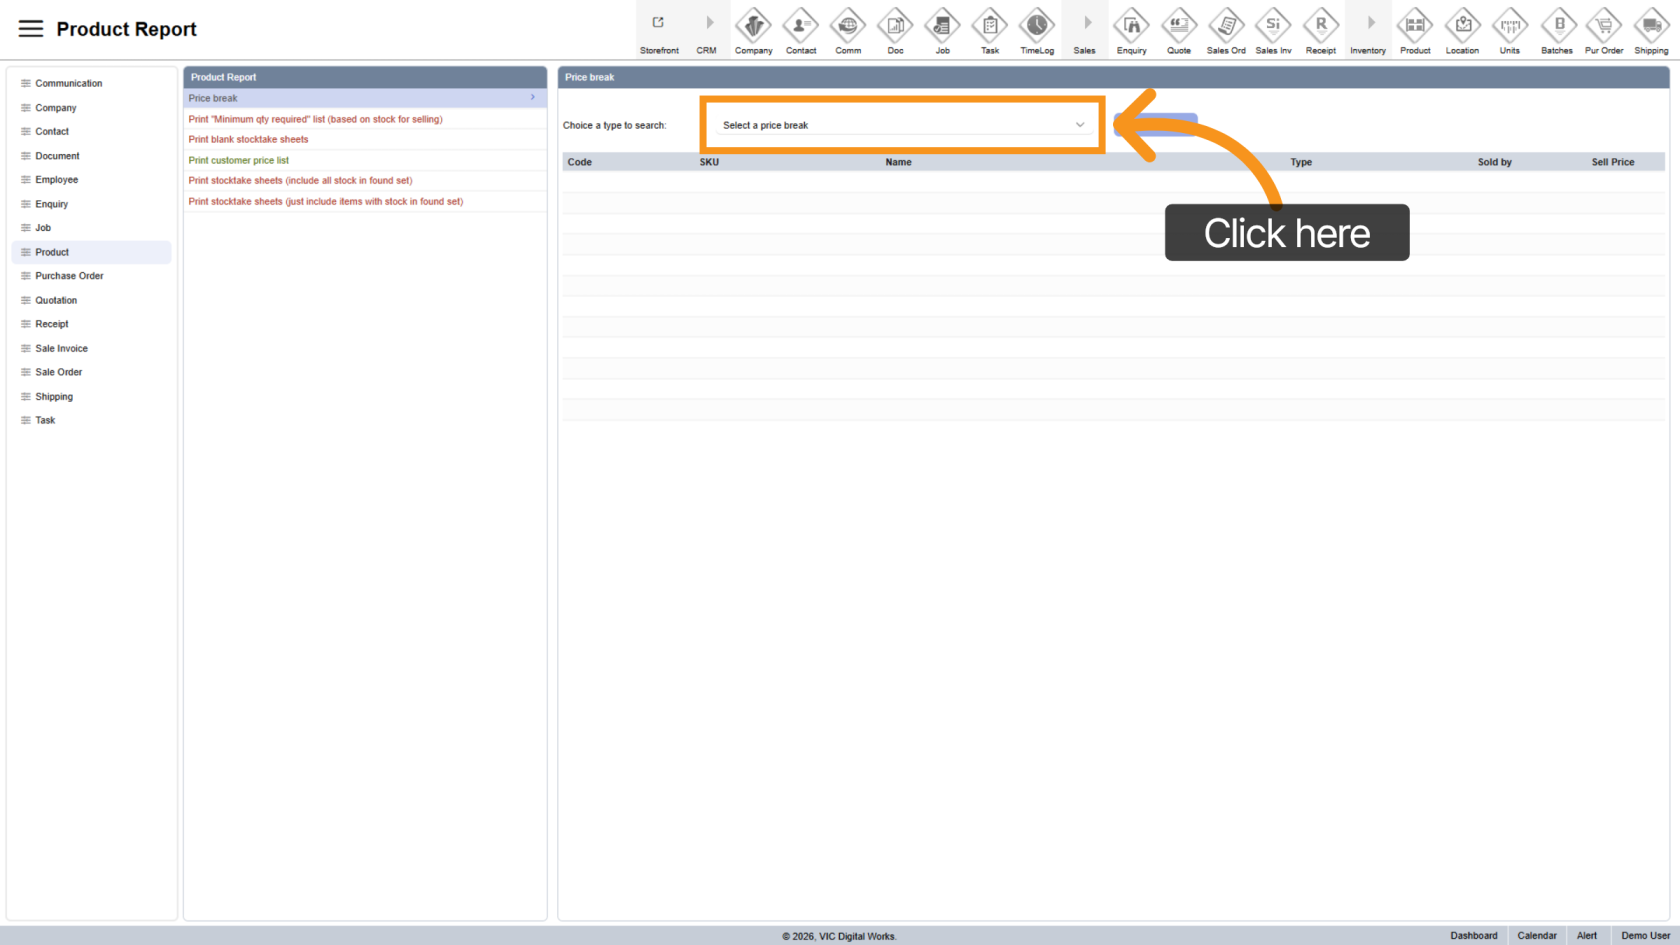Expand the Inventory toolbar group arrow
This screenshot has width=1680, height=945.
tap(1370, 23)
